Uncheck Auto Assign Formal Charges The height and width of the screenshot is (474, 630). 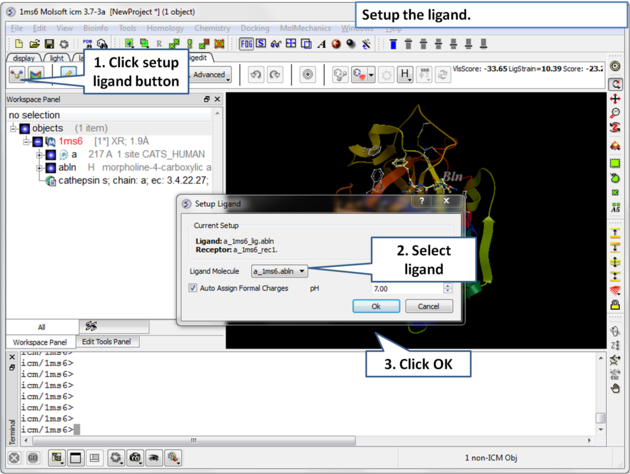pos(194,288)
